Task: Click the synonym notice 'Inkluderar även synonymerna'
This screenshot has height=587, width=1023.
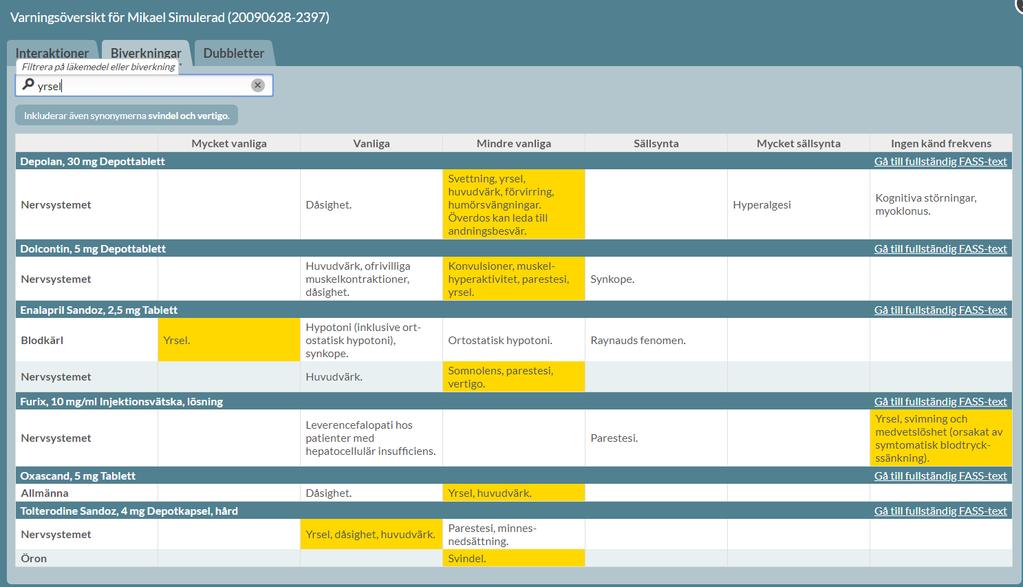Action: click(127, 115)
